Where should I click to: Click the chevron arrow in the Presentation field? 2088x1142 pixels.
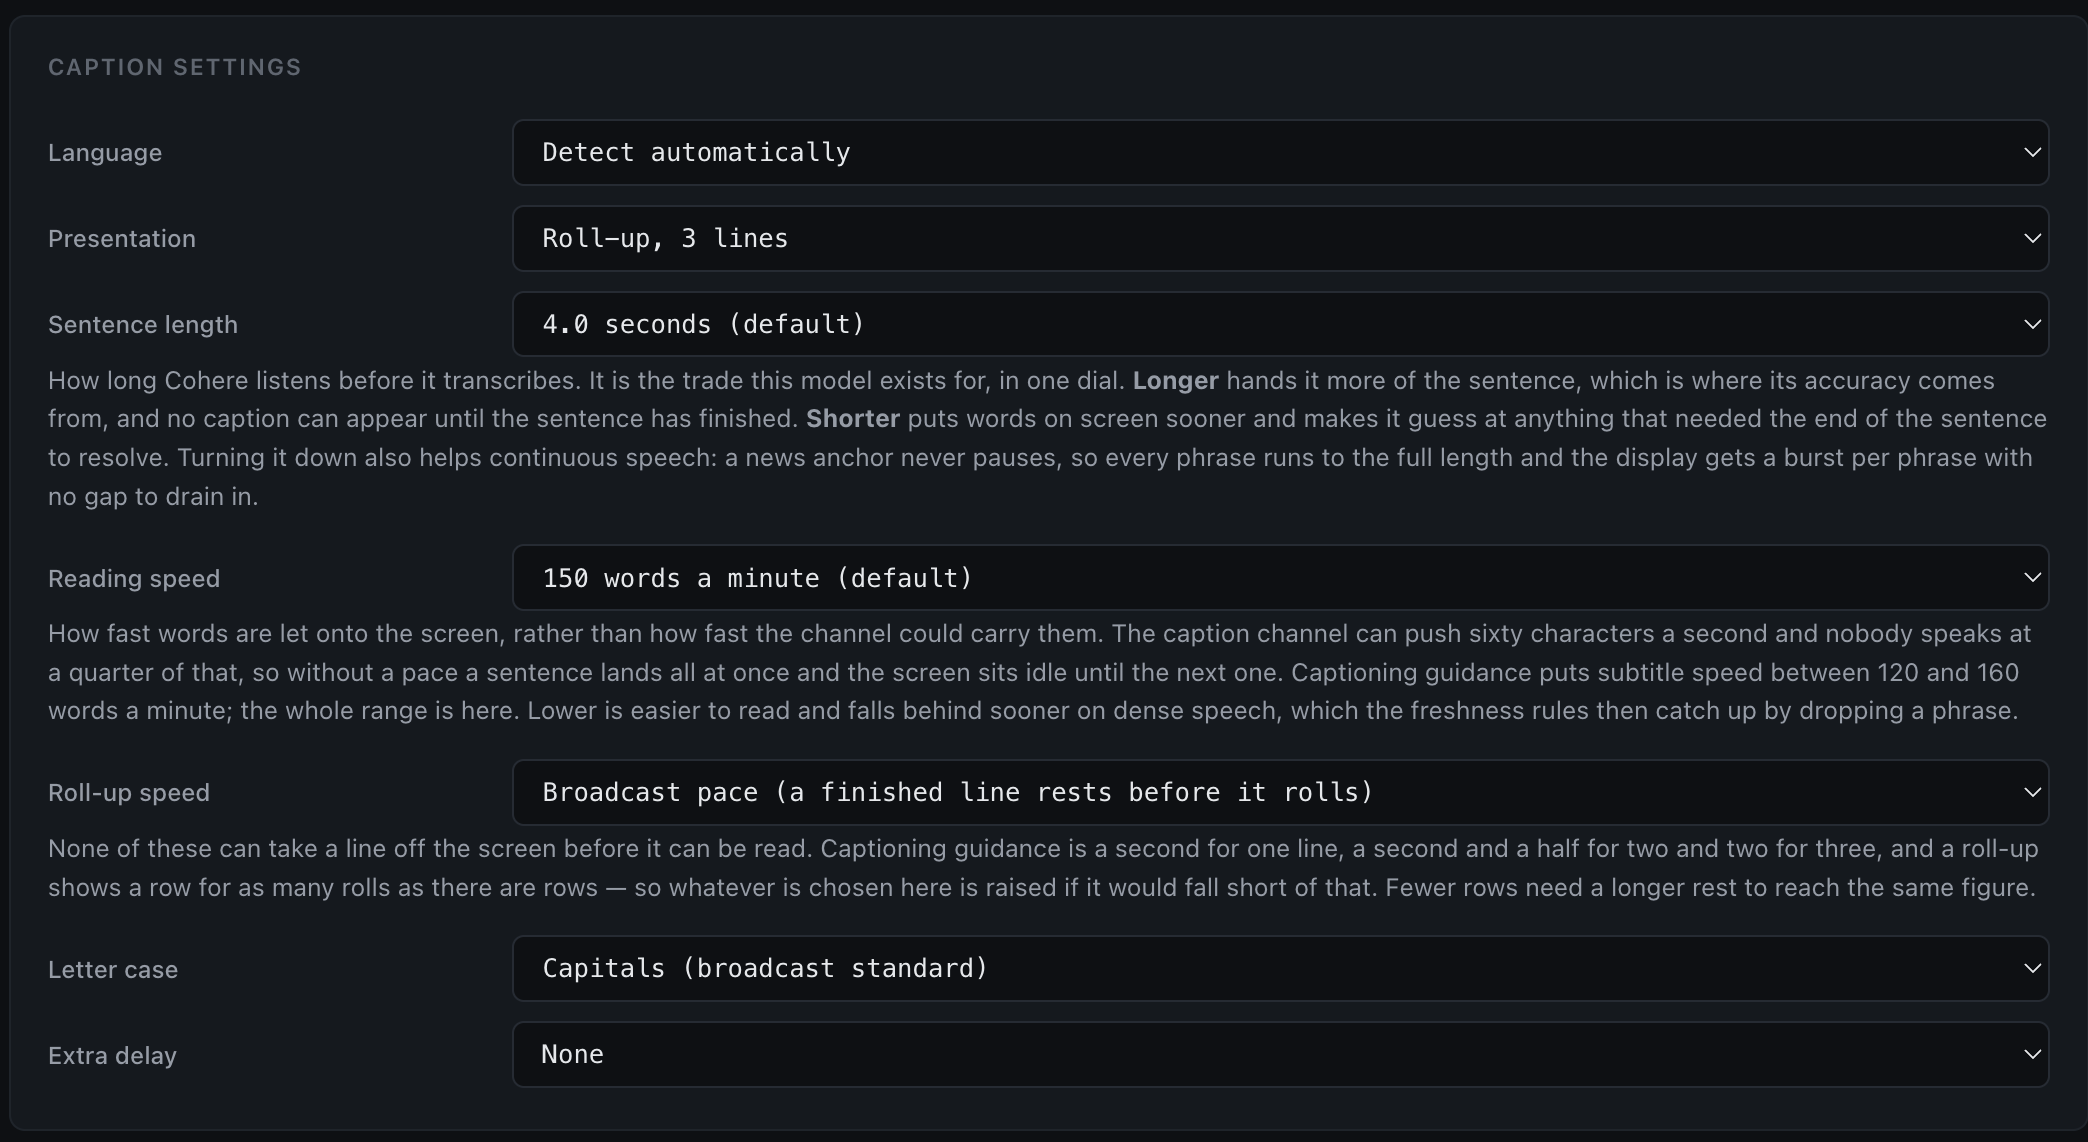(2032, 238)
